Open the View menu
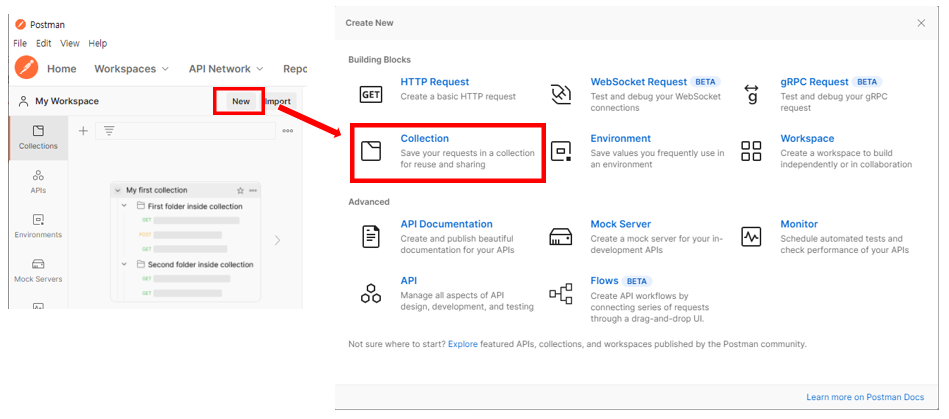Screen dimensions: 949x419 pos(70,44)
